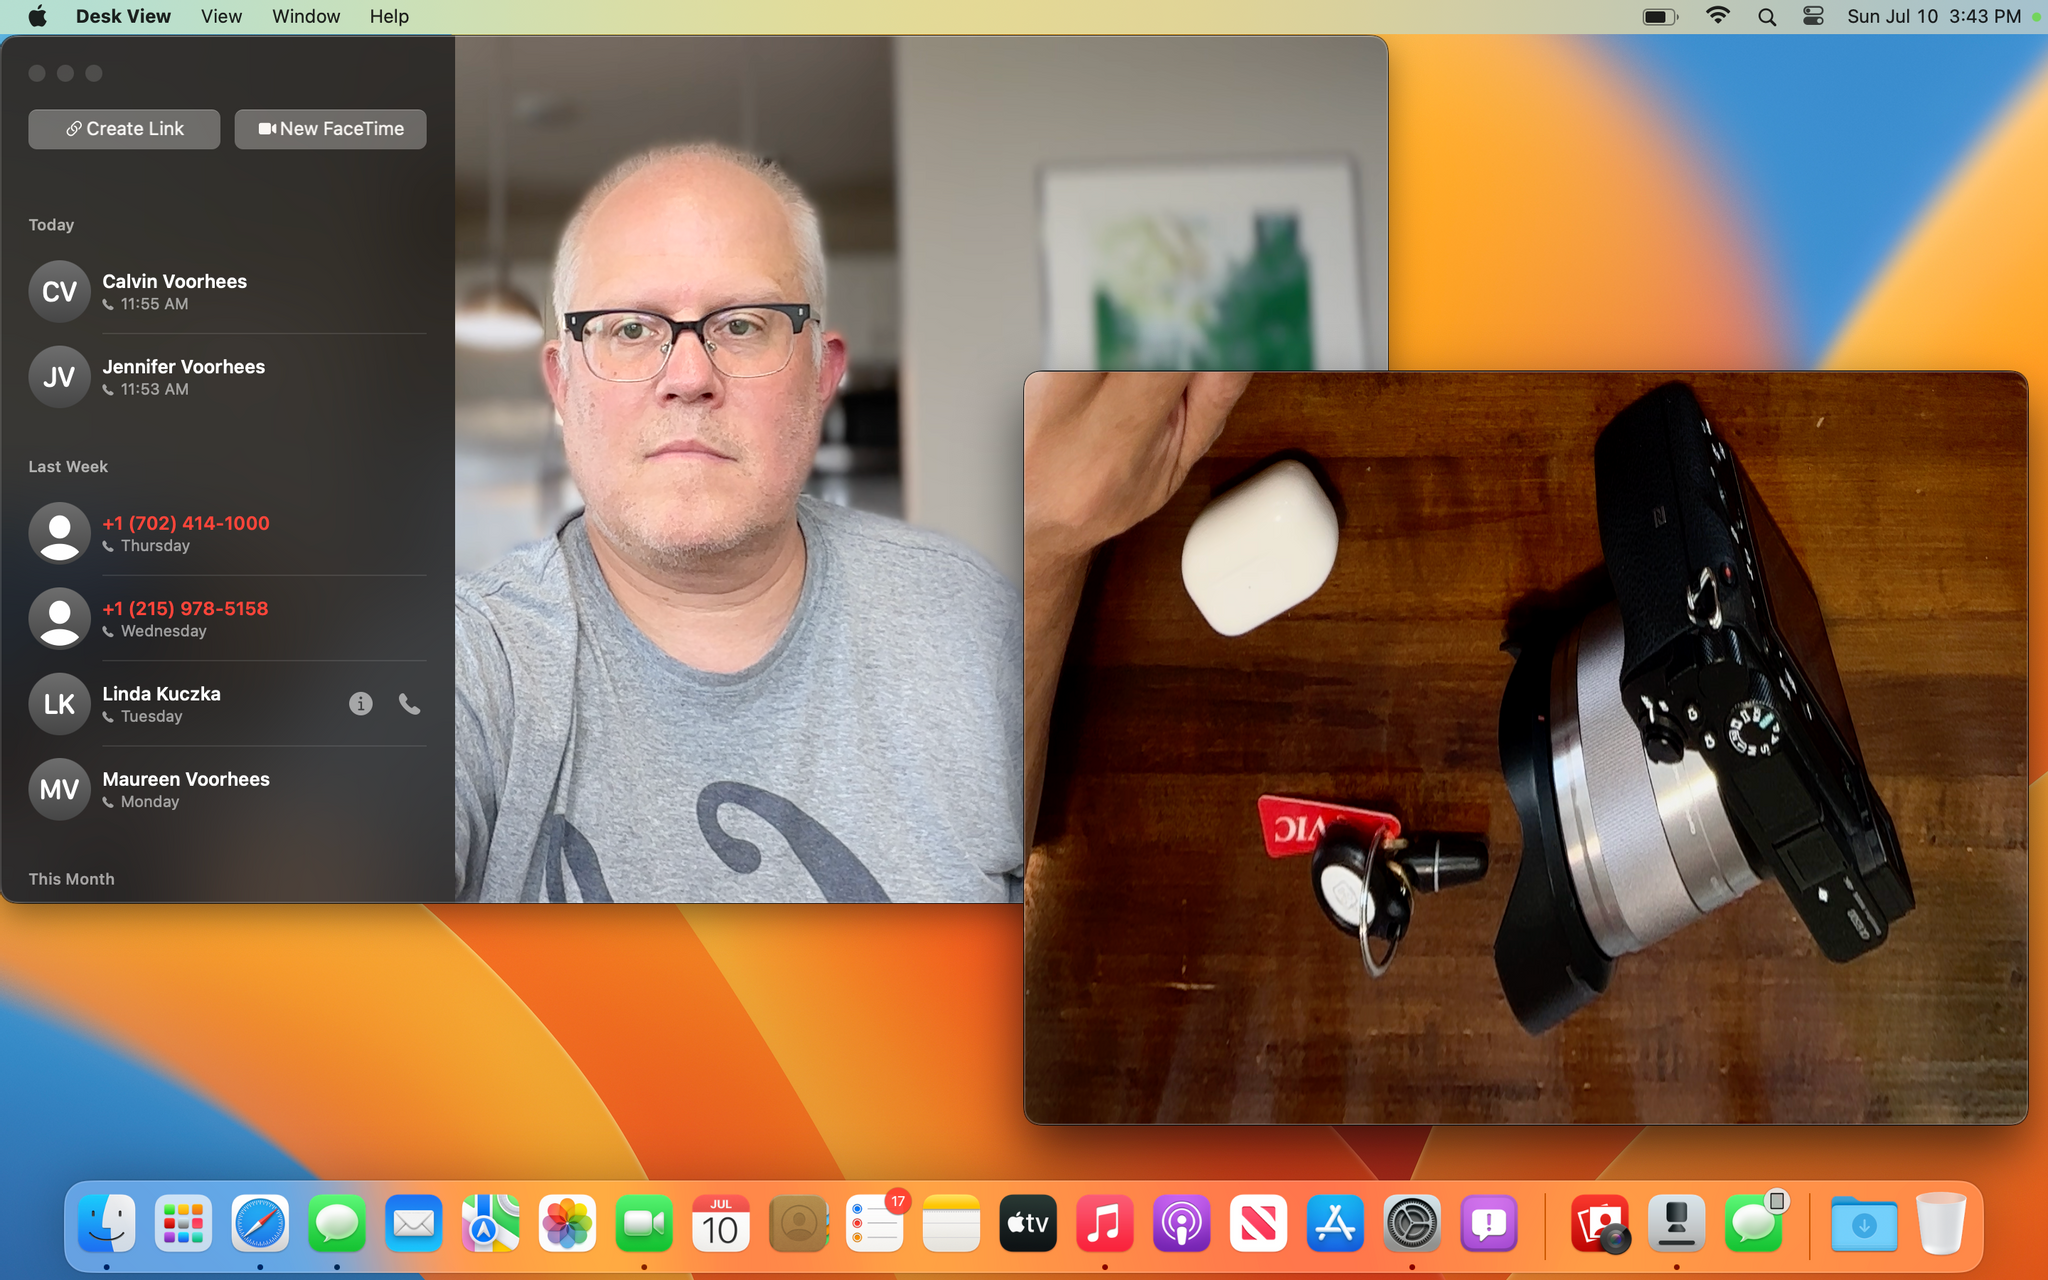The width and height of the screenshot is (2048, 1280).
Task: Click the FaceTime app icon in dock
Action: tap(644, 1222)
